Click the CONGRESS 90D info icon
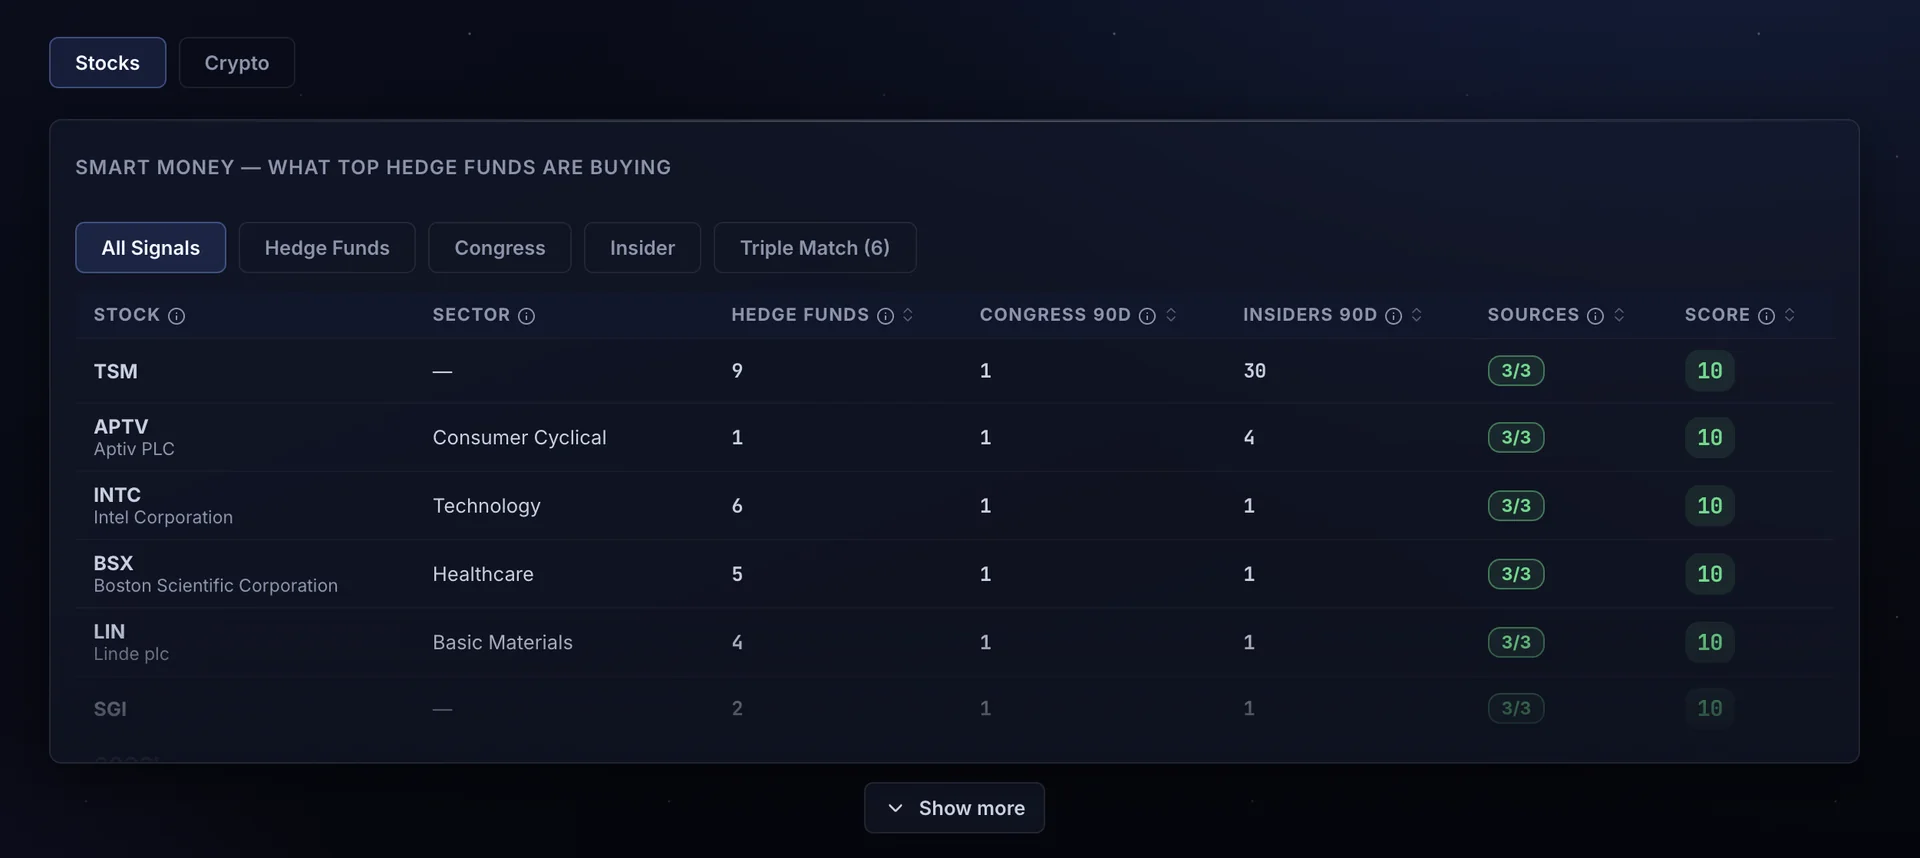1920x858 pixels. 1148,316
